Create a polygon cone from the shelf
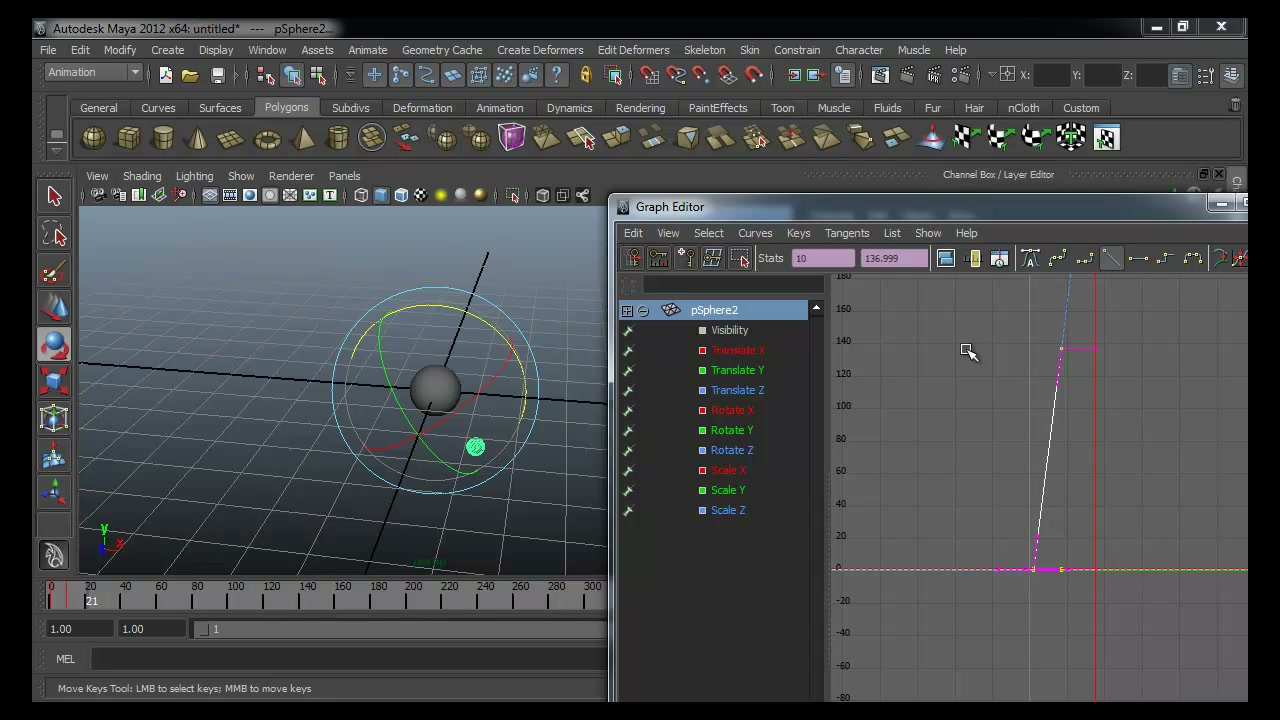 pyautogui.click(x=197, y=138)
